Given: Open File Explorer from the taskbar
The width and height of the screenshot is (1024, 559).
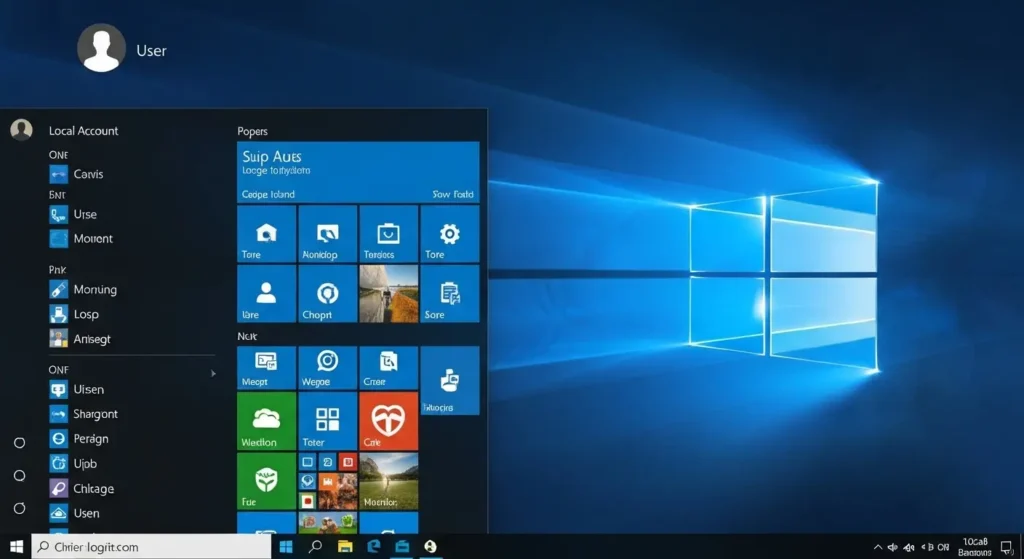Looking at the screenshot, I should [x=345, y=547].
